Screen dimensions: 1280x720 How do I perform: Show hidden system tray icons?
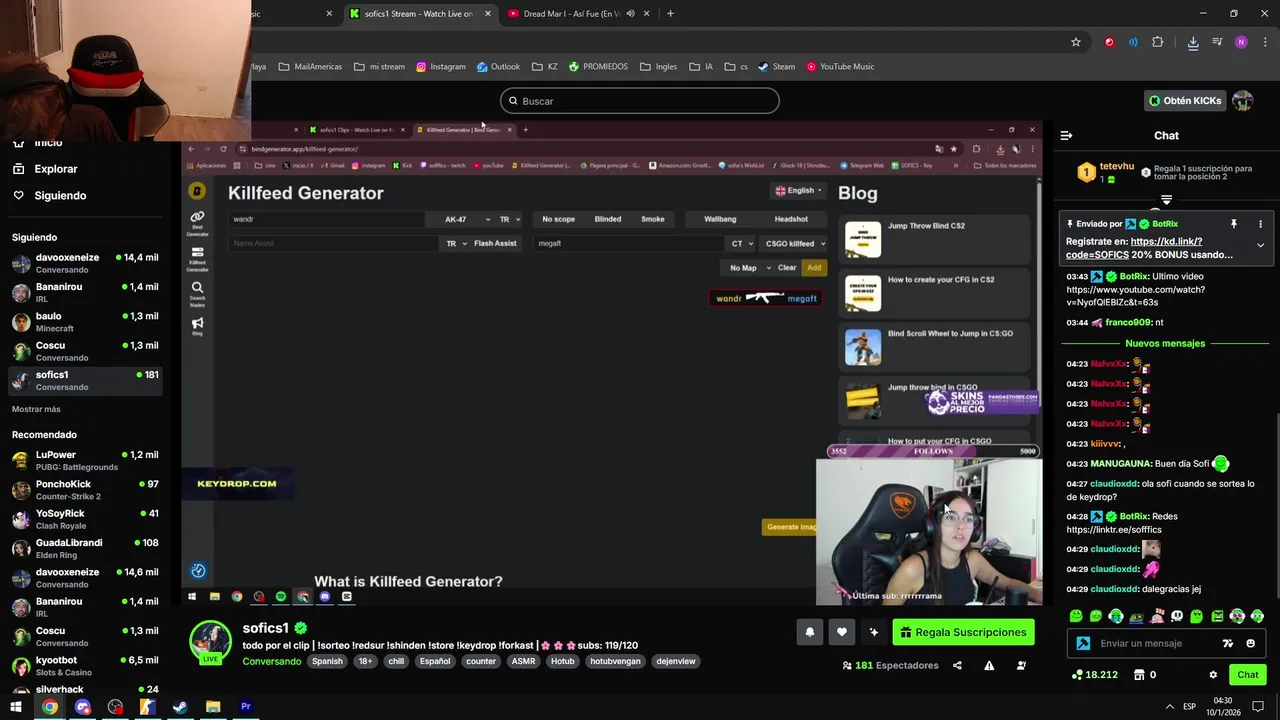click(1170, 707)
